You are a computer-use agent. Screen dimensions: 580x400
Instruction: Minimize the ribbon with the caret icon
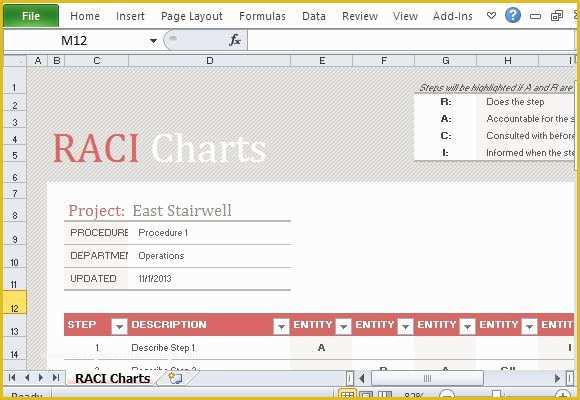pyautogui.click(x=491, y=16)
